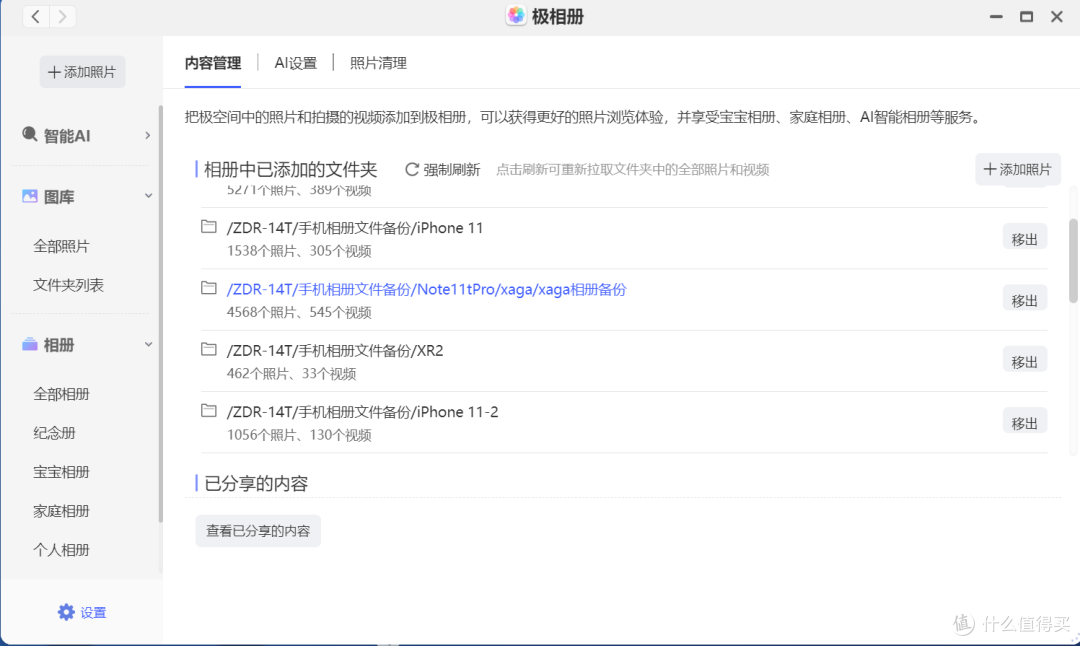This screenshot has width=1080, height=646.
Task: Click the 4568个照片、545个视频 count text
Action: 299,313
